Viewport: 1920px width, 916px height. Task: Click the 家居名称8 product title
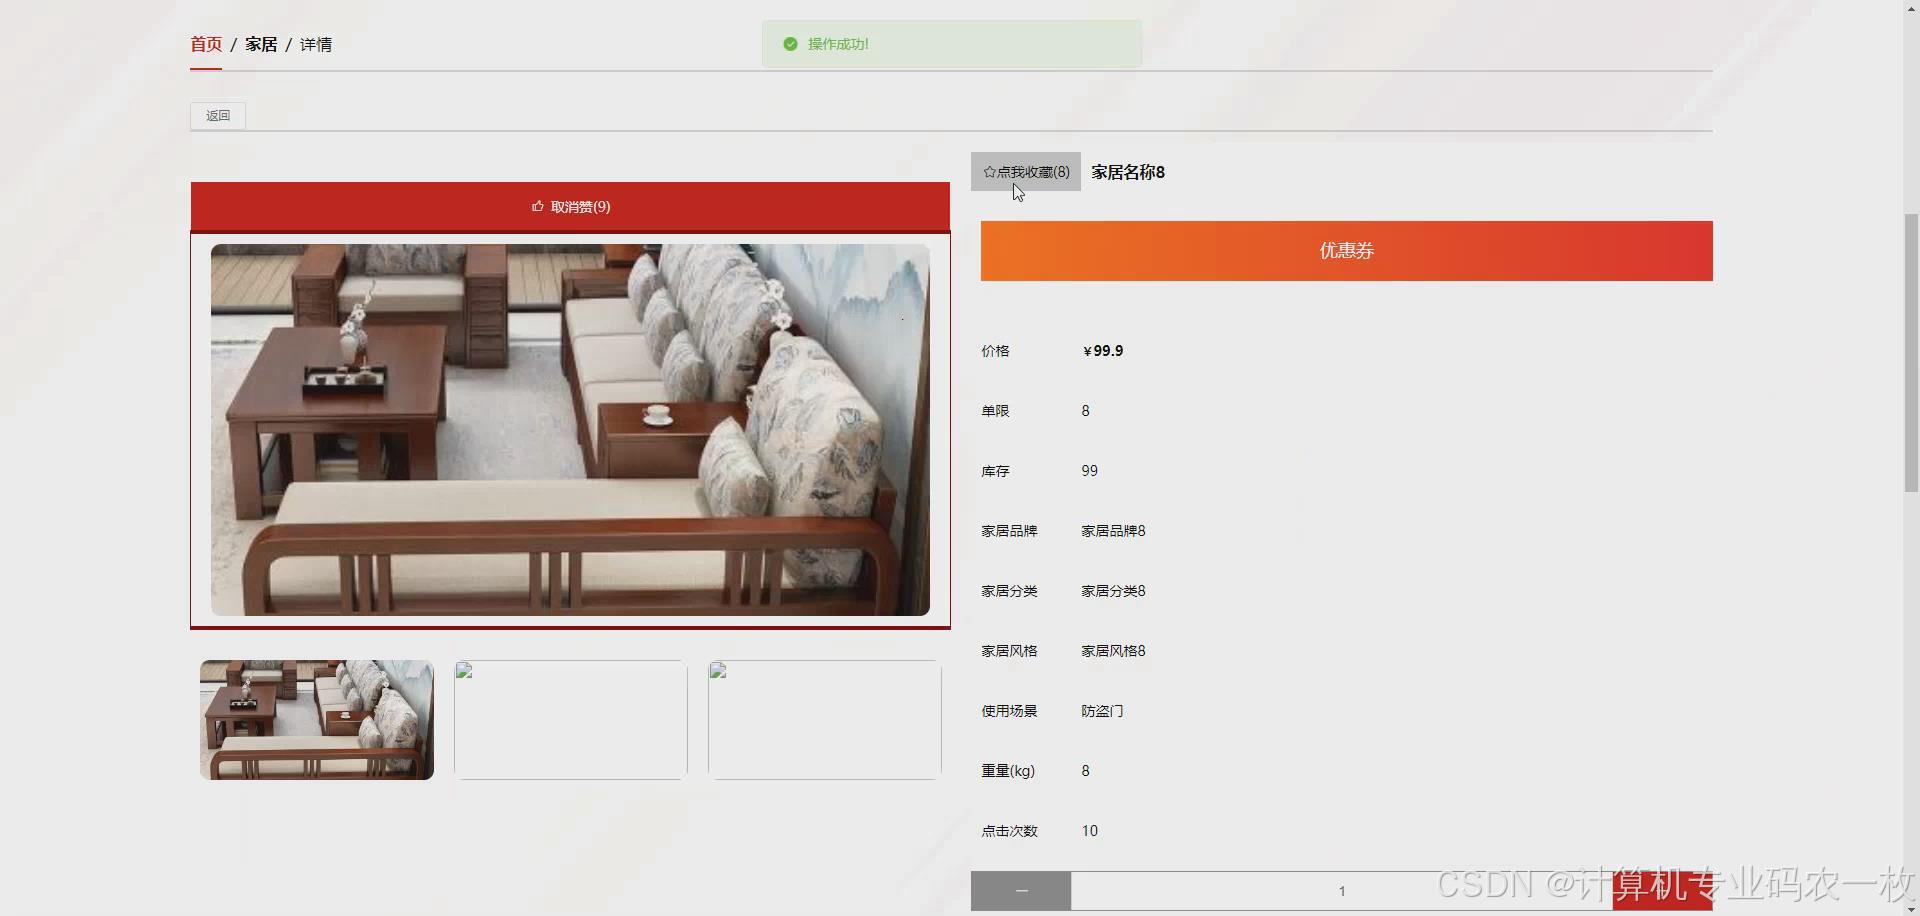[x=1128, y=172]
